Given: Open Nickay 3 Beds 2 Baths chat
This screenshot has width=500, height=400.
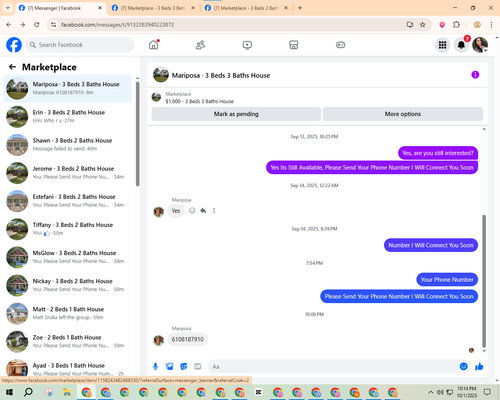Looking at the screenshot, I should tap(67, 285).
